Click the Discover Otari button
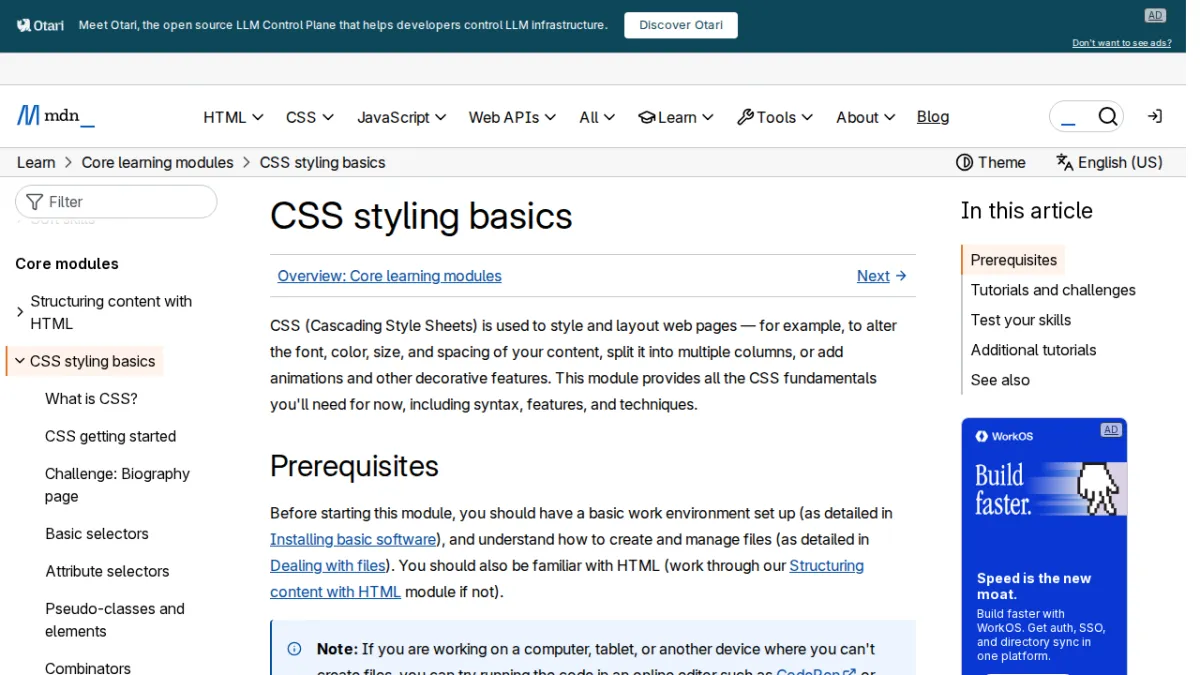The height and width of the screenshot is (675, 1200). click(x=681, y=25)
